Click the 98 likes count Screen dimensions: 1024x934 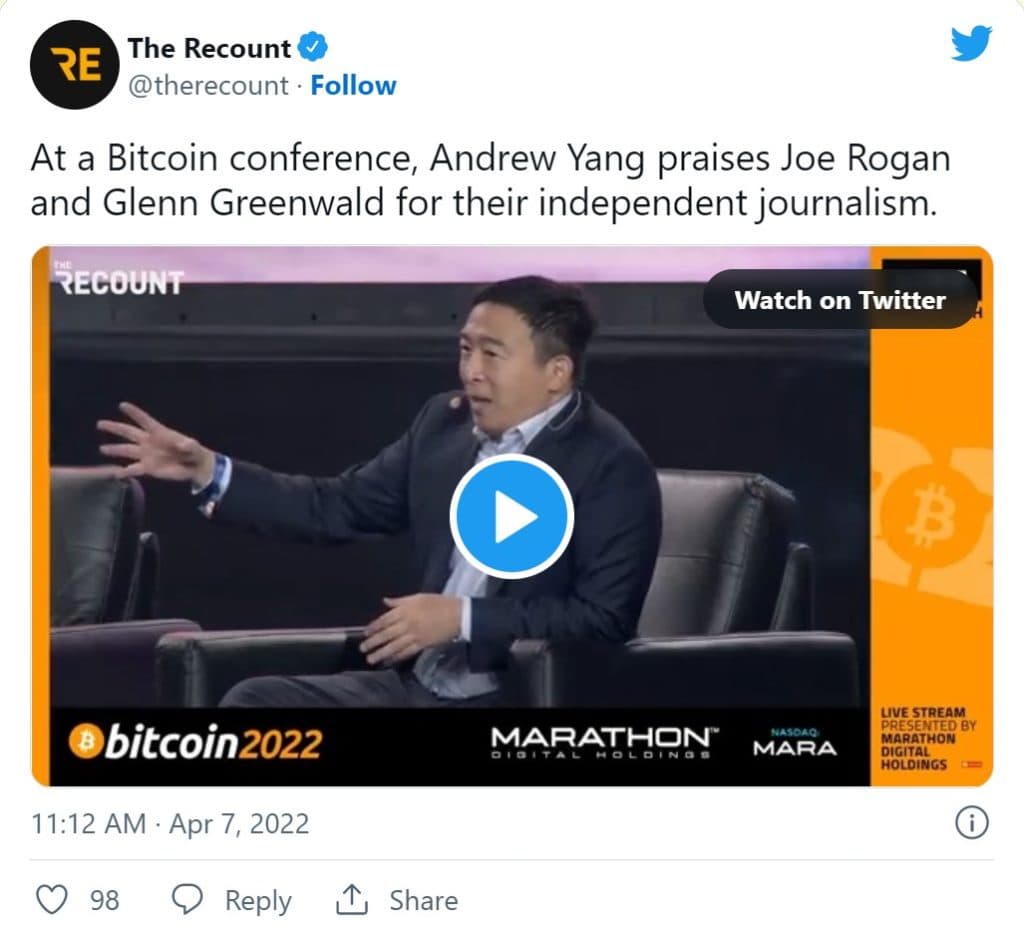[x=104, y=900]
